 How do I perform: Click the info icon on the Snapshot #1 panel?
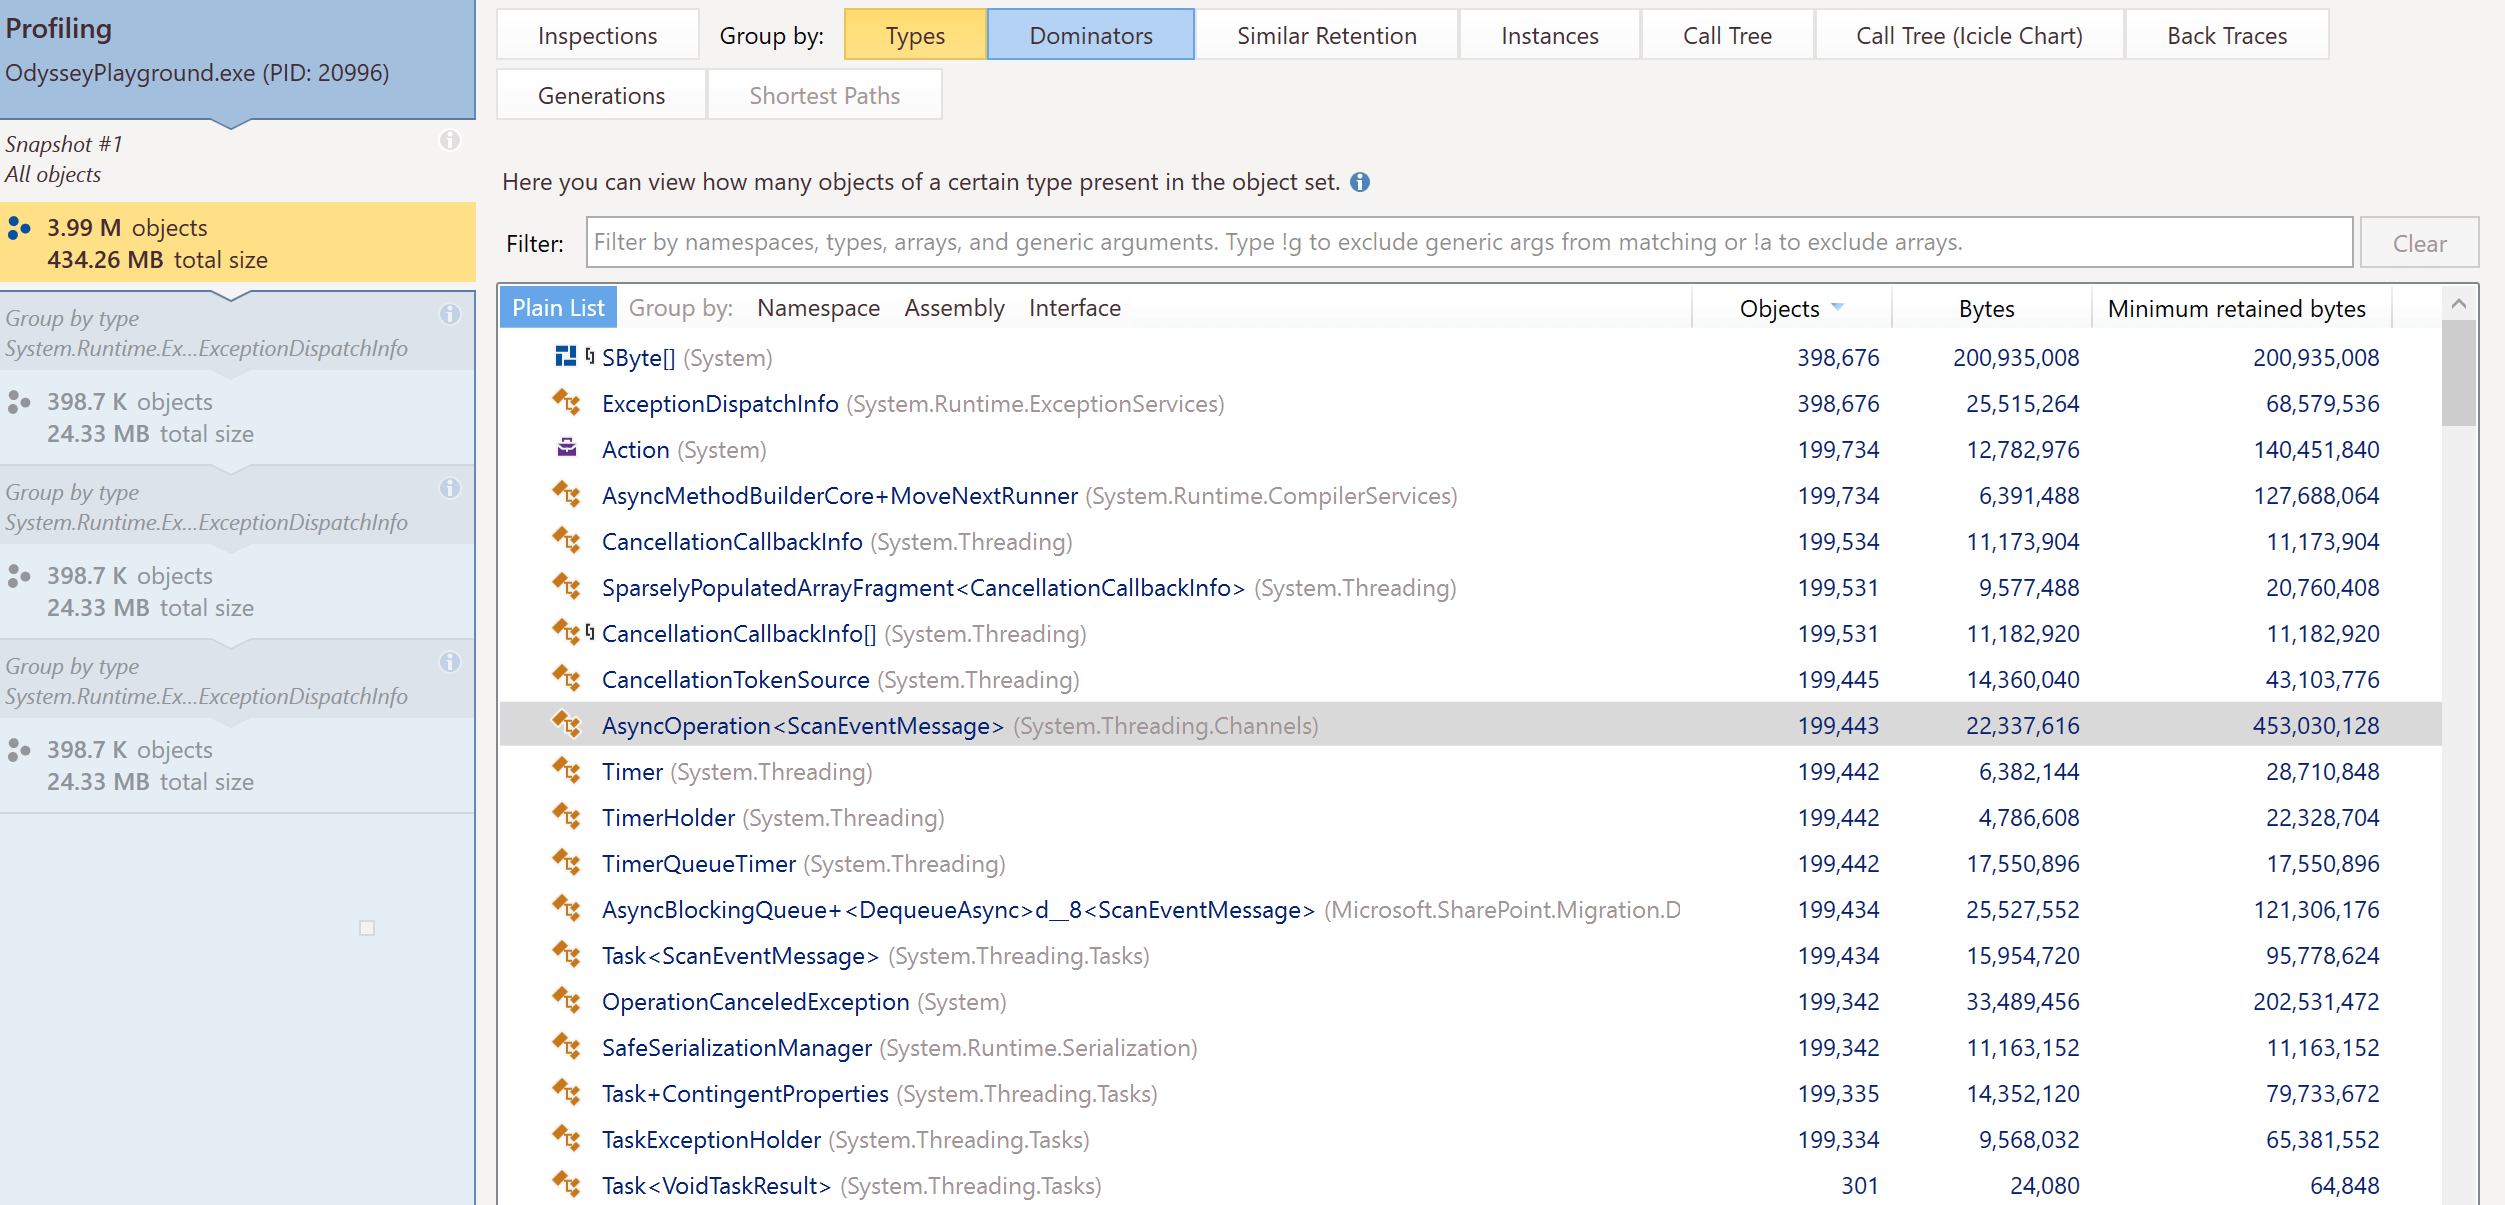452,142
